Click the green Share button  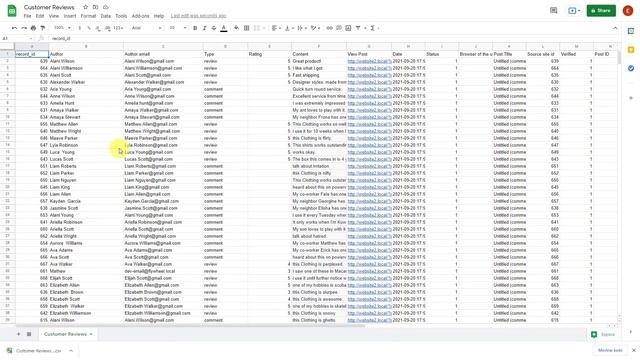click(x=601, y=11)
